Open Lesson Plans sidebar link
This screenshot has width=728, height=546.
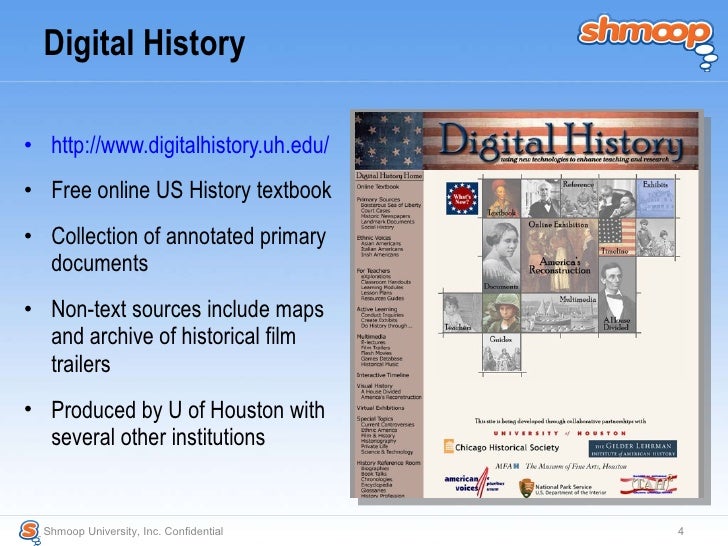(376, 293)
